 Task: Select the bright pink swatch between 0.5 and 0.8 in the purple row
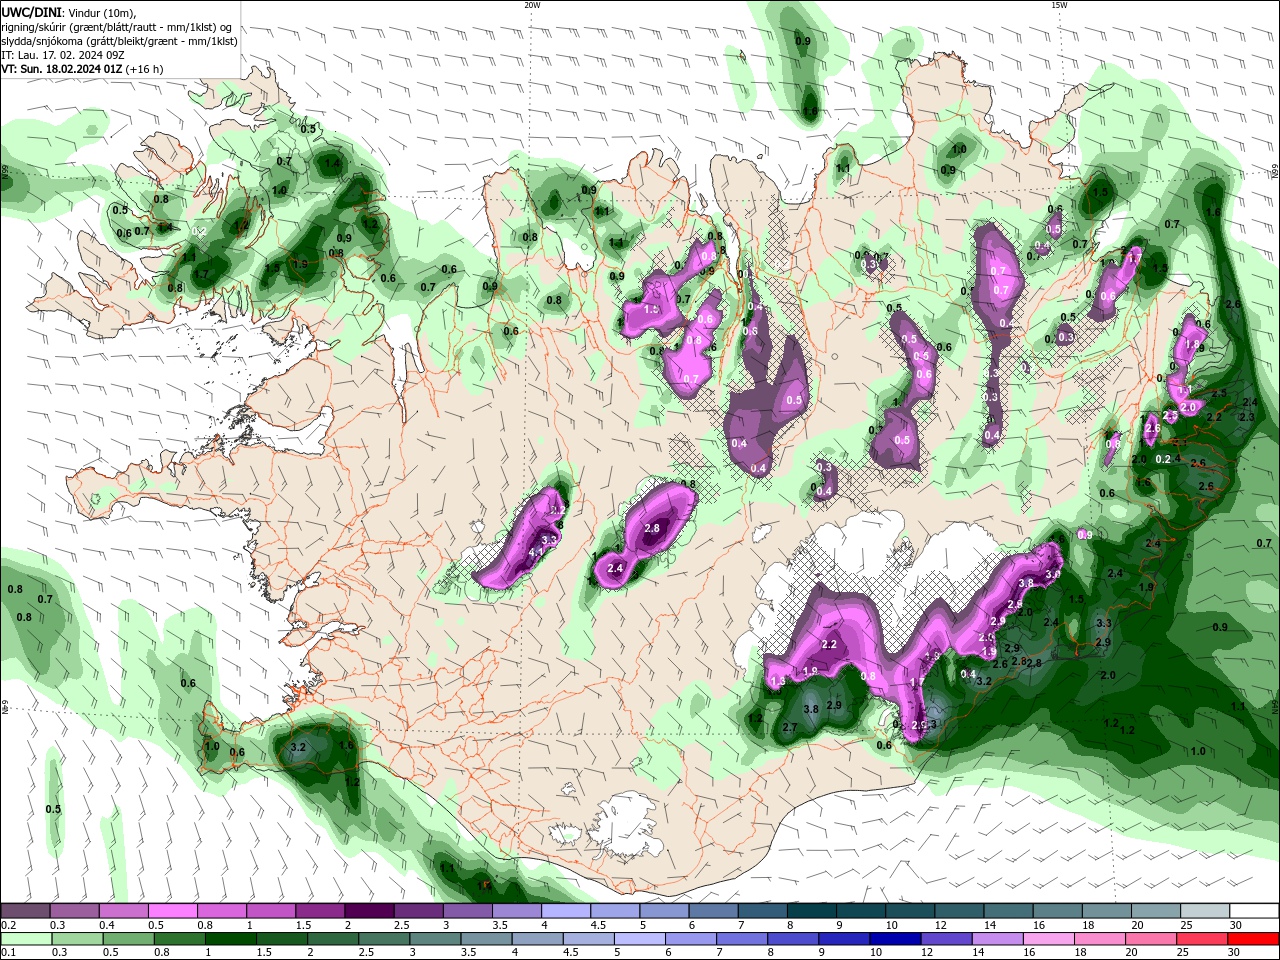pos(172,911)
